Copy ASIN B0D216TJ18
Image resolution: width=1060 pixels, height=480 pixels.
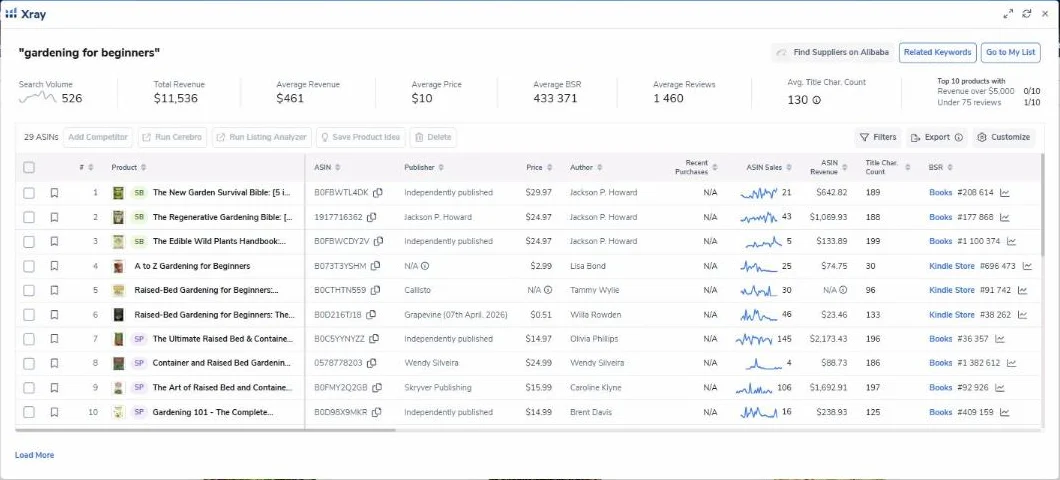click(x=371, y=314)
